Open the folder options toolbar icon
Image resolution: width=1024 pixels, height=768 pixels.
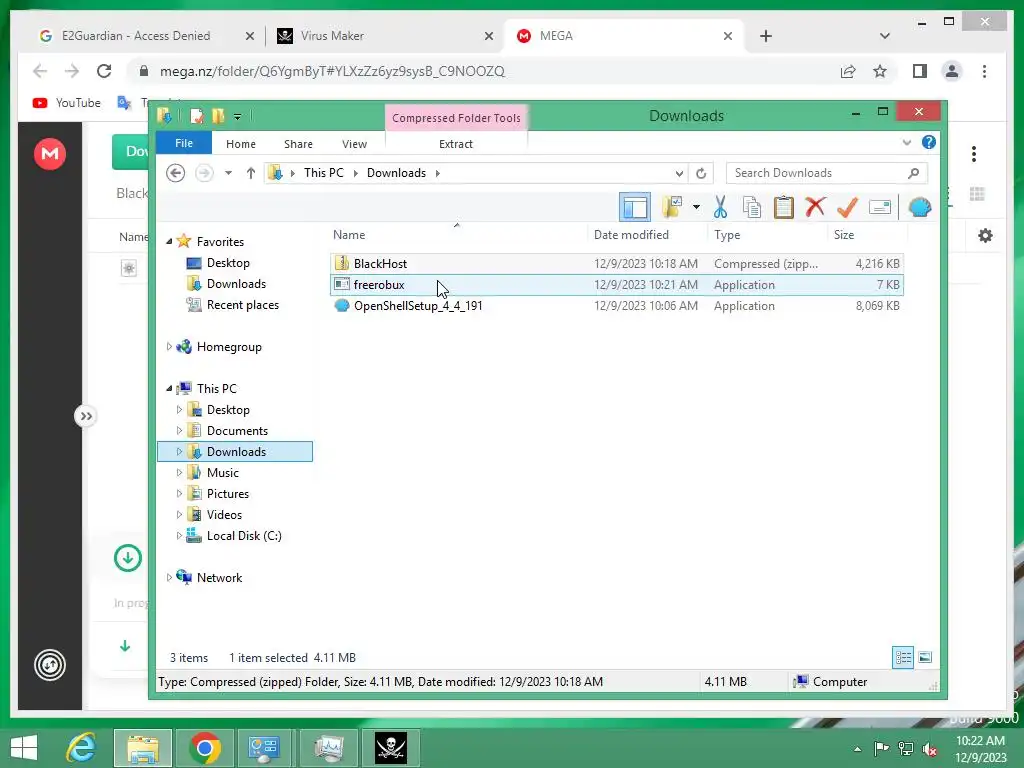(x=673, y=208)
